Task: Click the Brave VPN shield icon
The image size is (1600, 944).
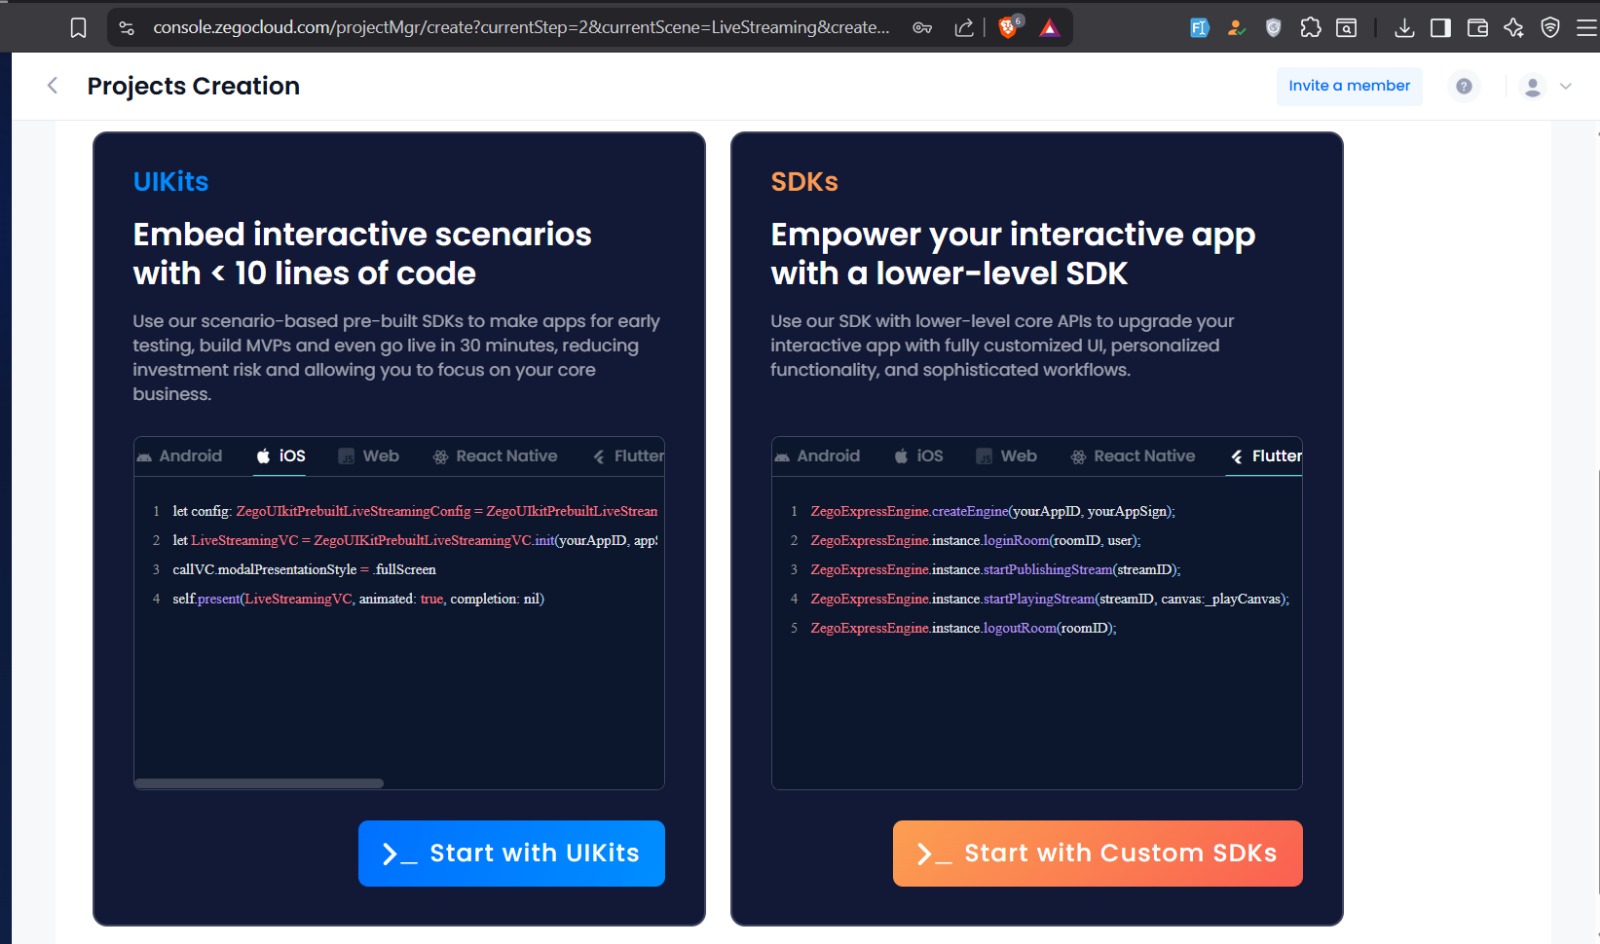Action: (1550, 28)
